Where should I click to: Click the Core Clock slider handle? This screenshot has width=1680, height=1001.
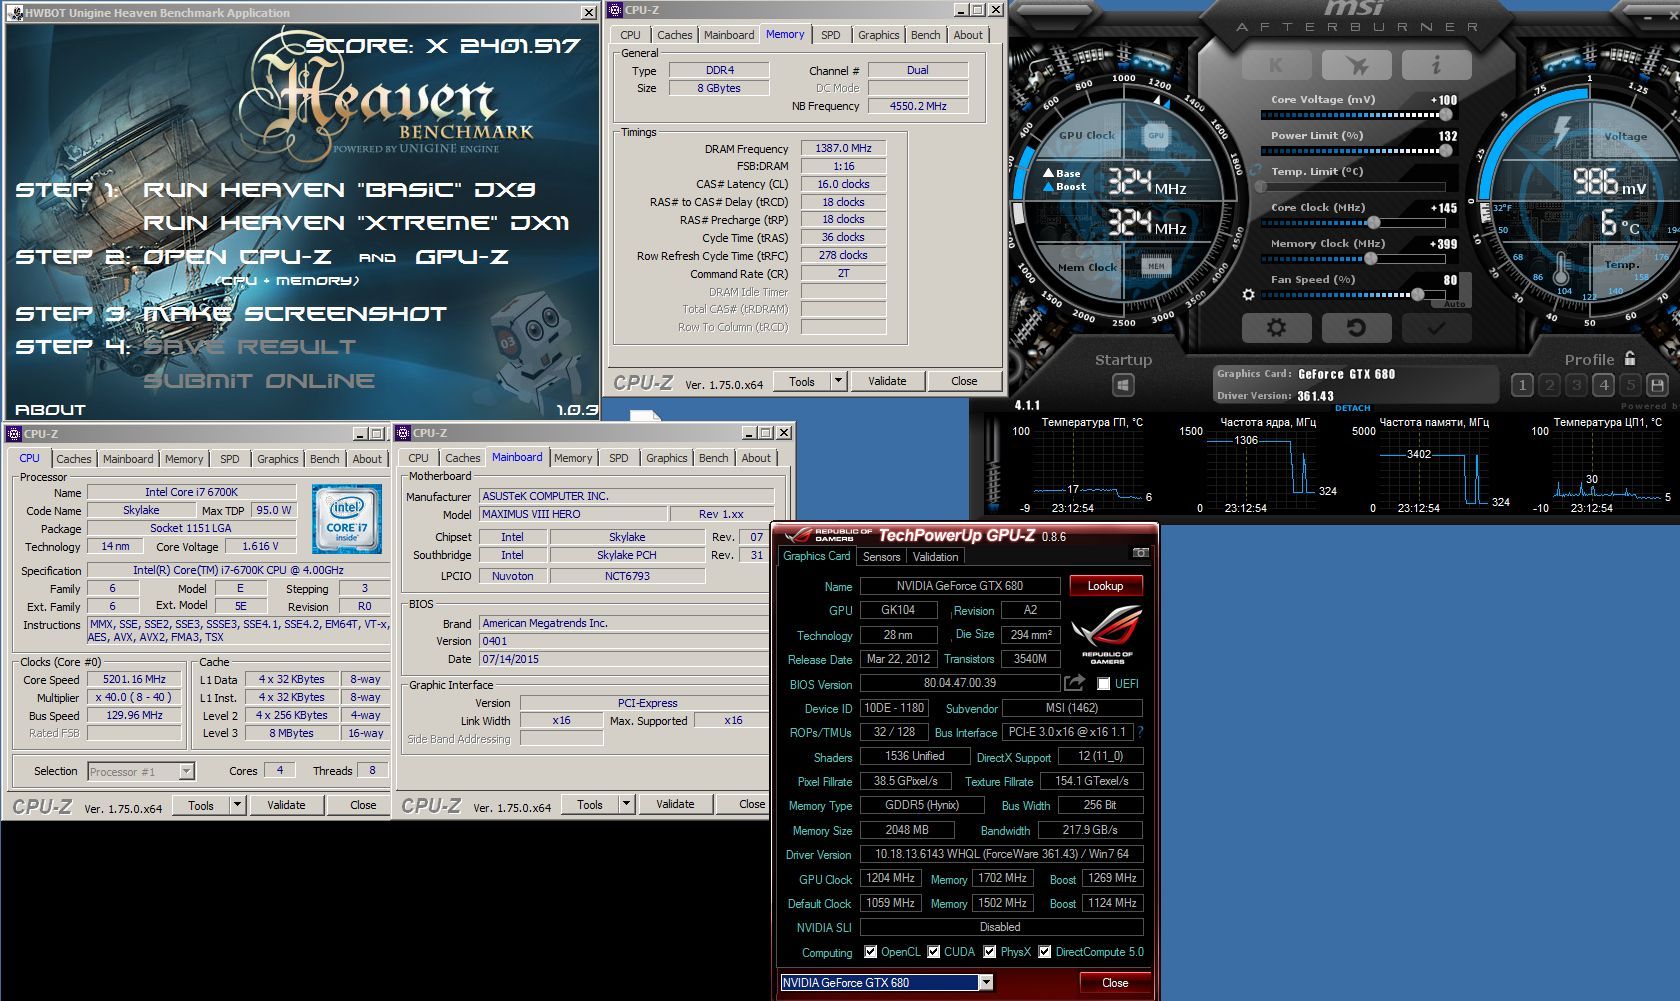[1373, 223]
